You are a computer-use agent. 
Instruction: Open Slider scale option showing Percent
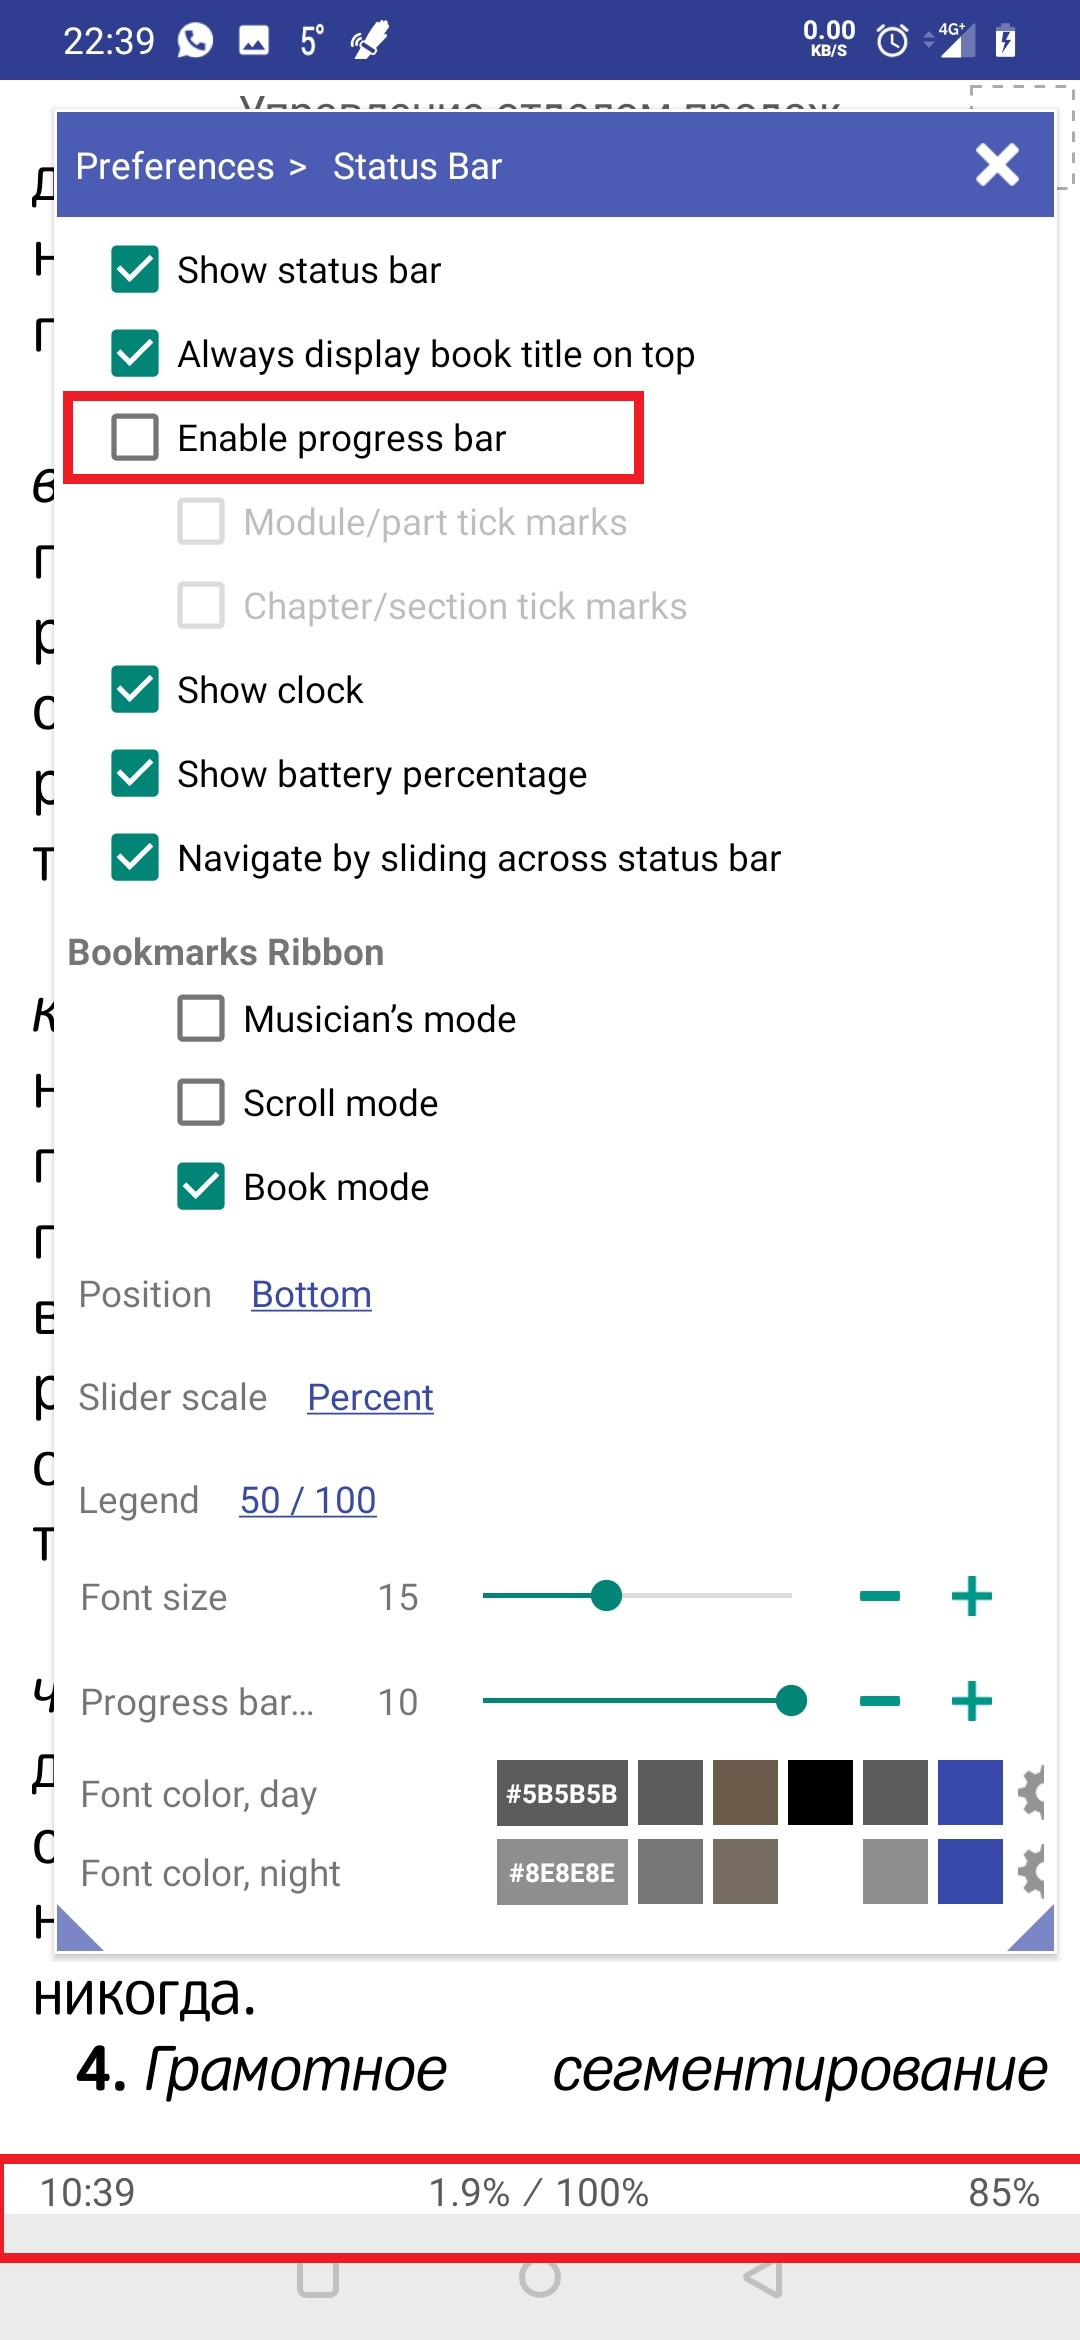pos(370,1398)
